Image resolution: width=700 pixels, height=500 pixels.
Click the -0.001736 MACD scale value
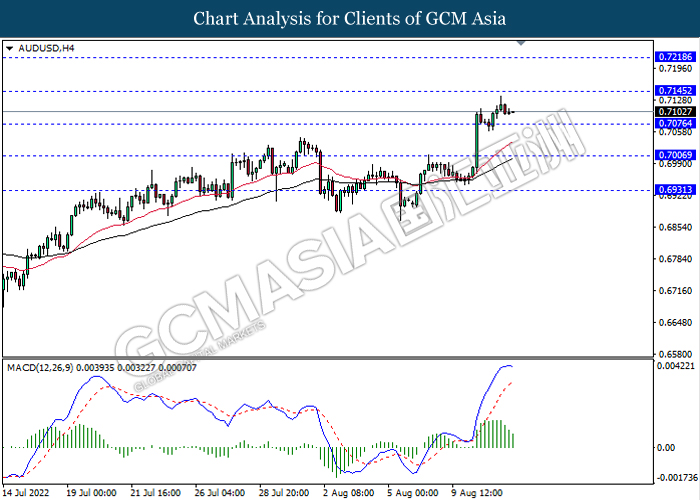point(676,478)
